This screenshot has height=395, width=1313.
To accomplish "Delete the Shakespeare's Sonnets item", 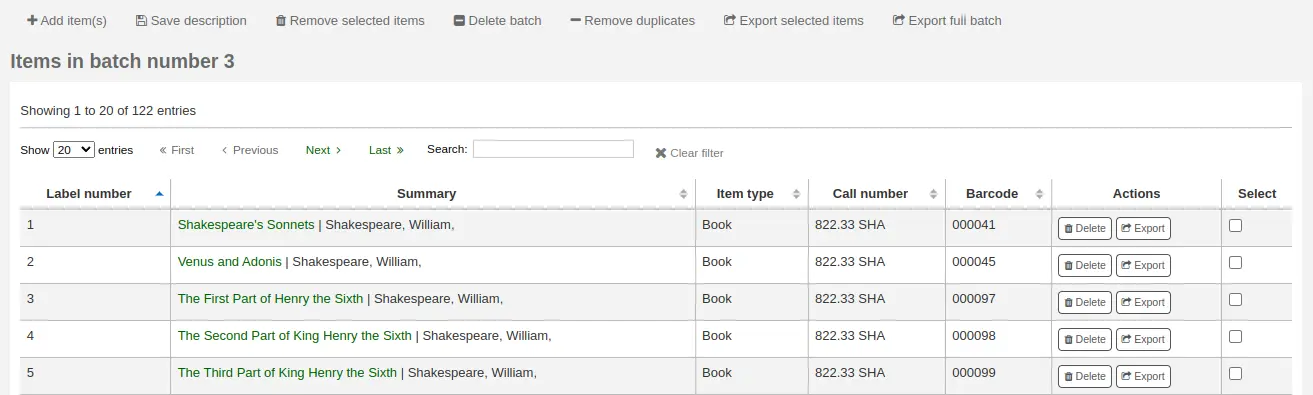I will pos(1085,229).
